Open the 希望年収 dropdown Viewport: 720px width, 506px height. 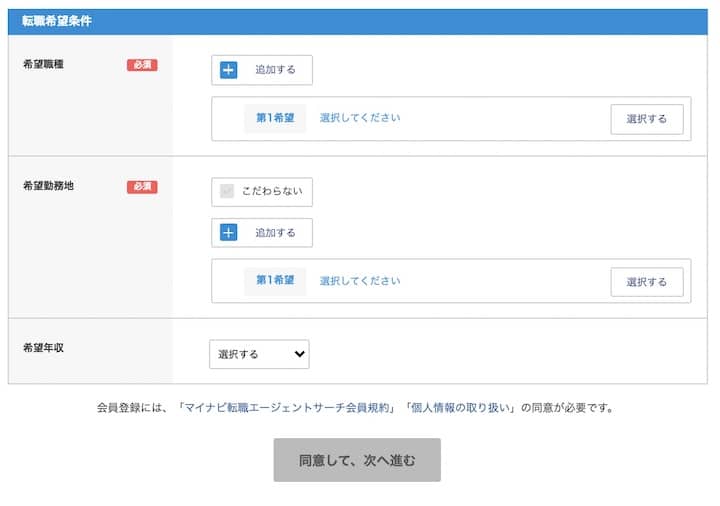[x=259, y=354]
